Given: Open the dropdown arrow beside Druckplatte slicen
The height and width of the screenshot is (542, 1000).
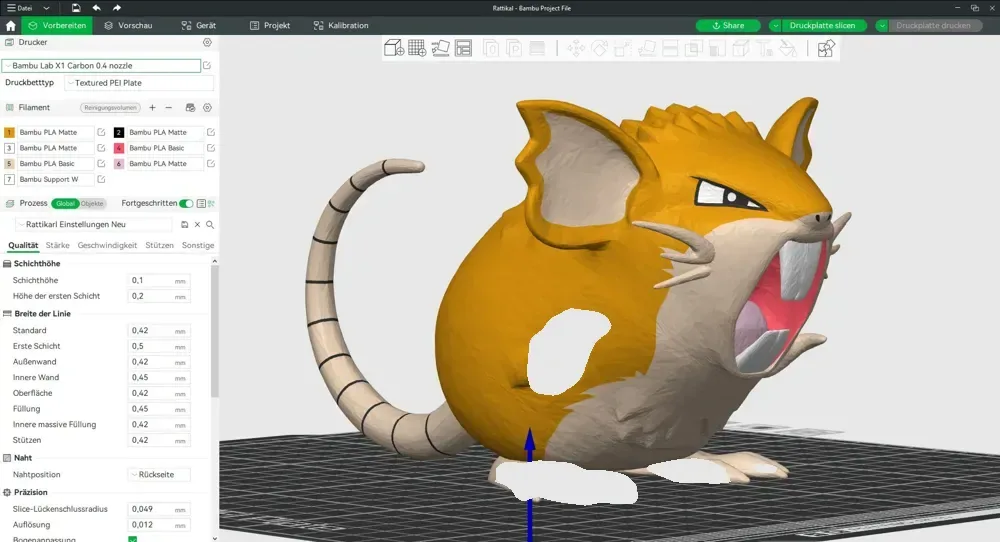Looking at the screenshot, I should [775, 26].
